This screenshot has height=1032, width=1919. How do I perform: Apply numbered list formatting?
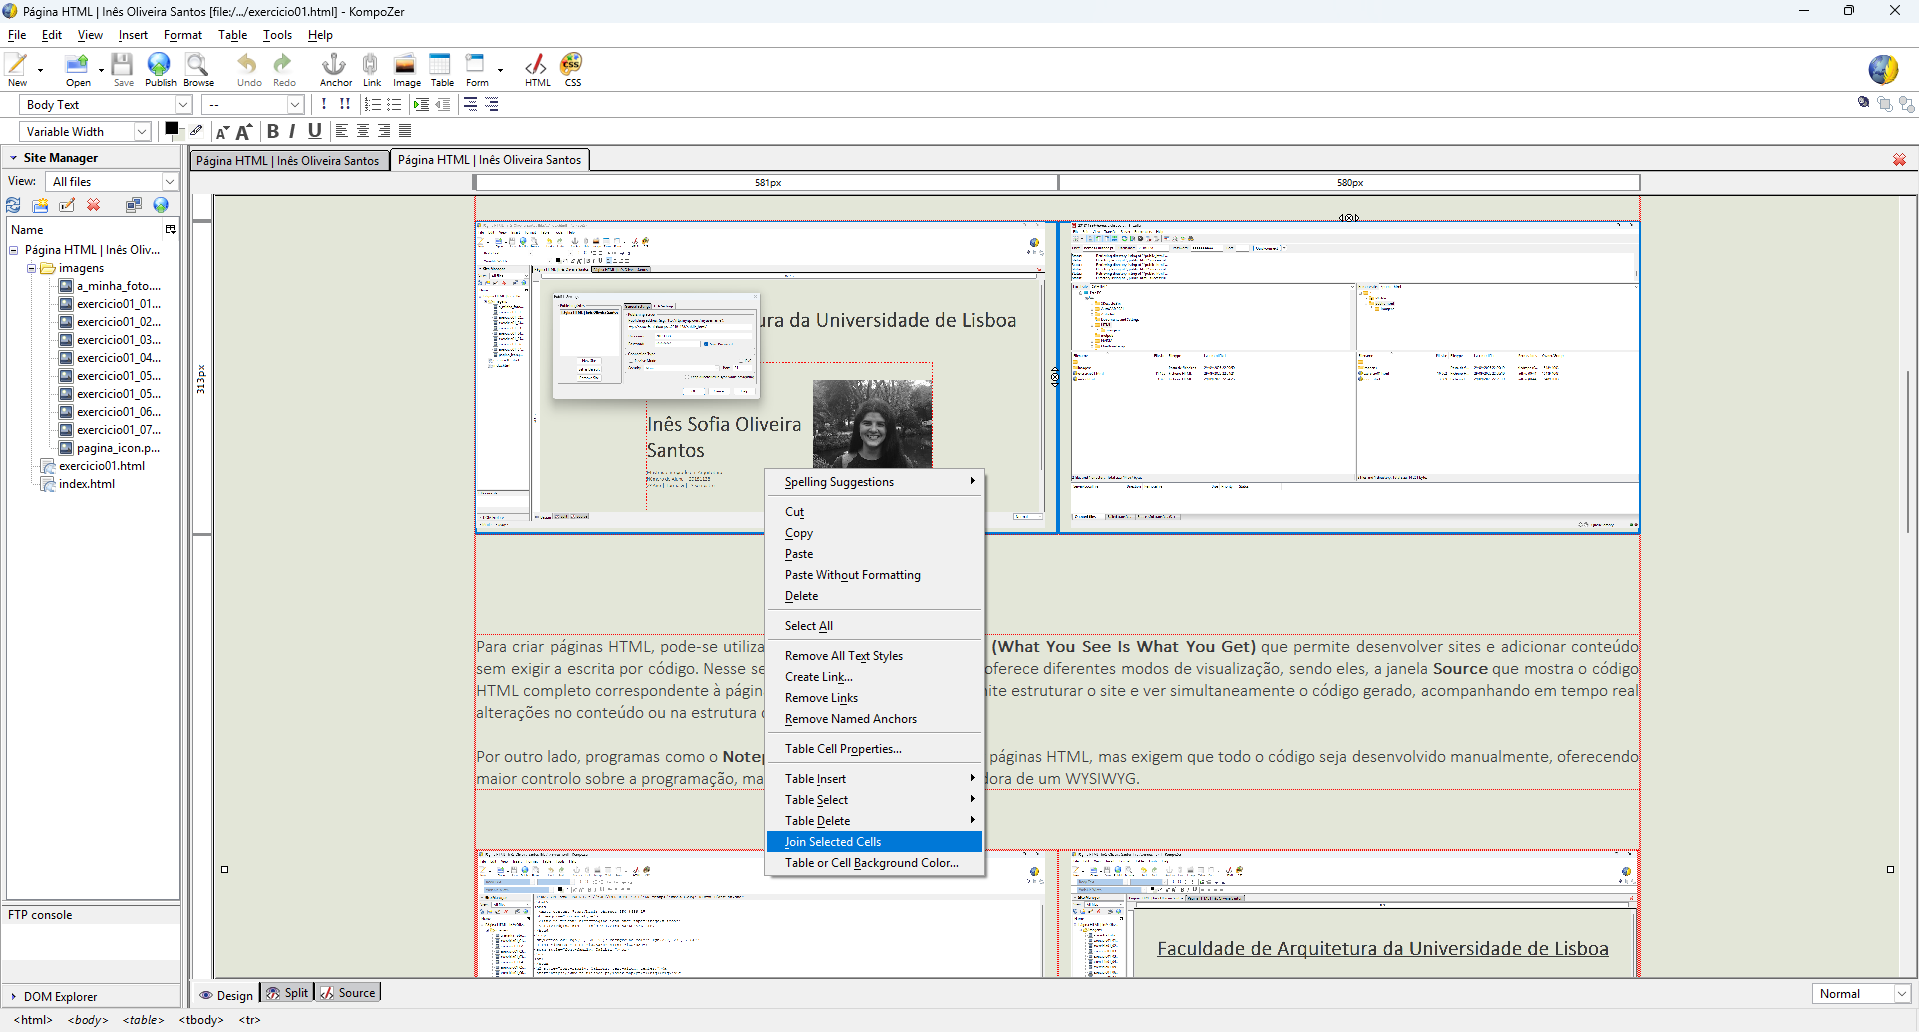pos(372,105)
